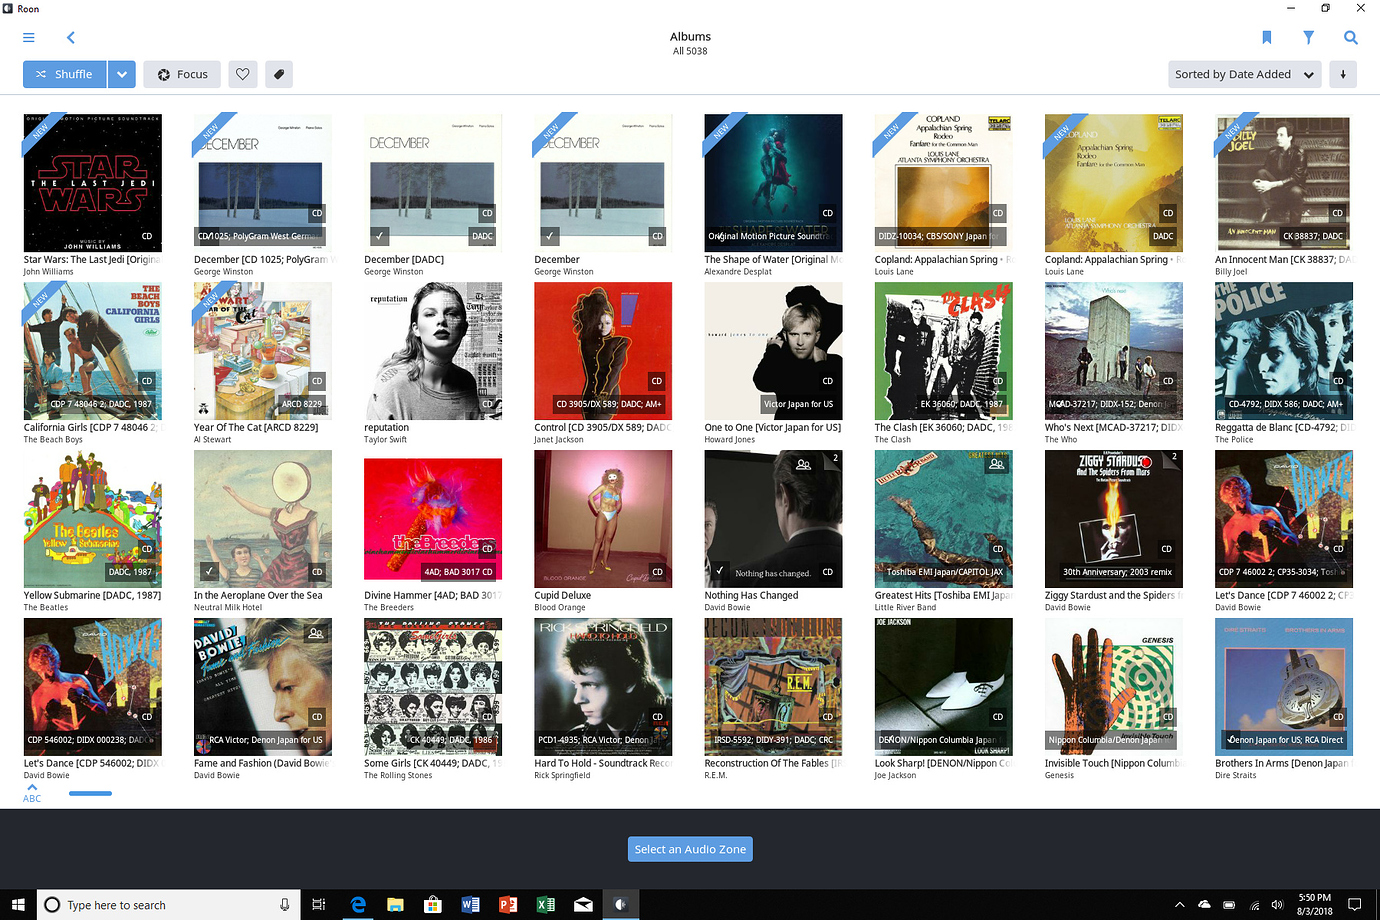Click Look Sharp! album title
The width and height of the screenshot is (1380, 920).
(943, 763)
